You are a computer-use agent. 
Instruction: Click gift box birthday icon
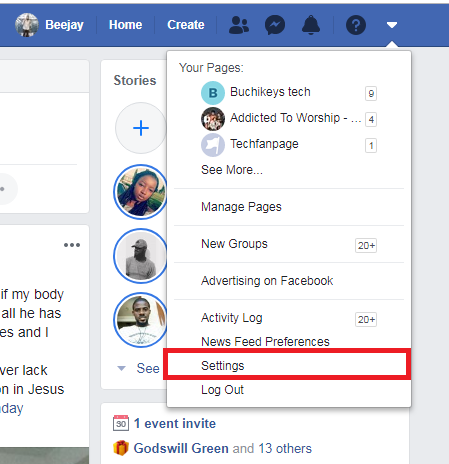pyautogui.click(x=121, y=448)
